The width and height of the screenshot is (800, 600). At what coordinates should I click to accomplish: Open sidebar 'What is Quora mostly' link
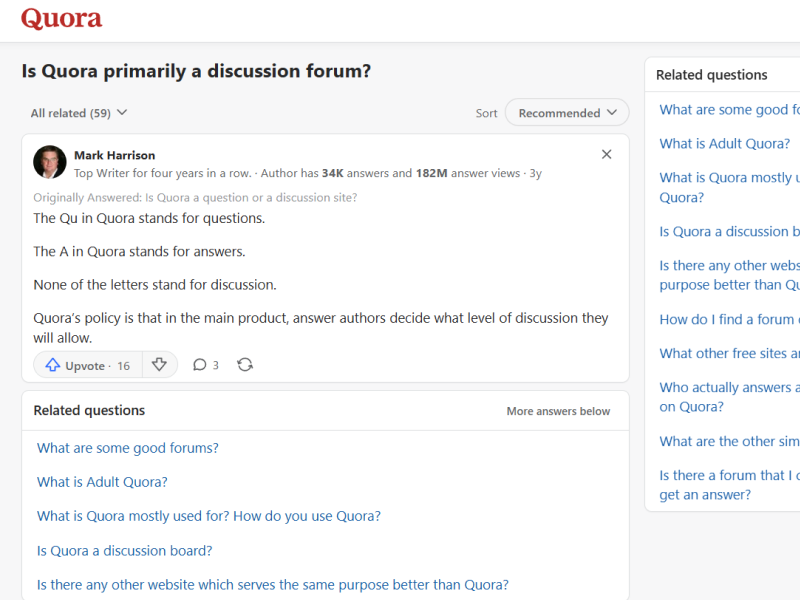coord(730,187)
